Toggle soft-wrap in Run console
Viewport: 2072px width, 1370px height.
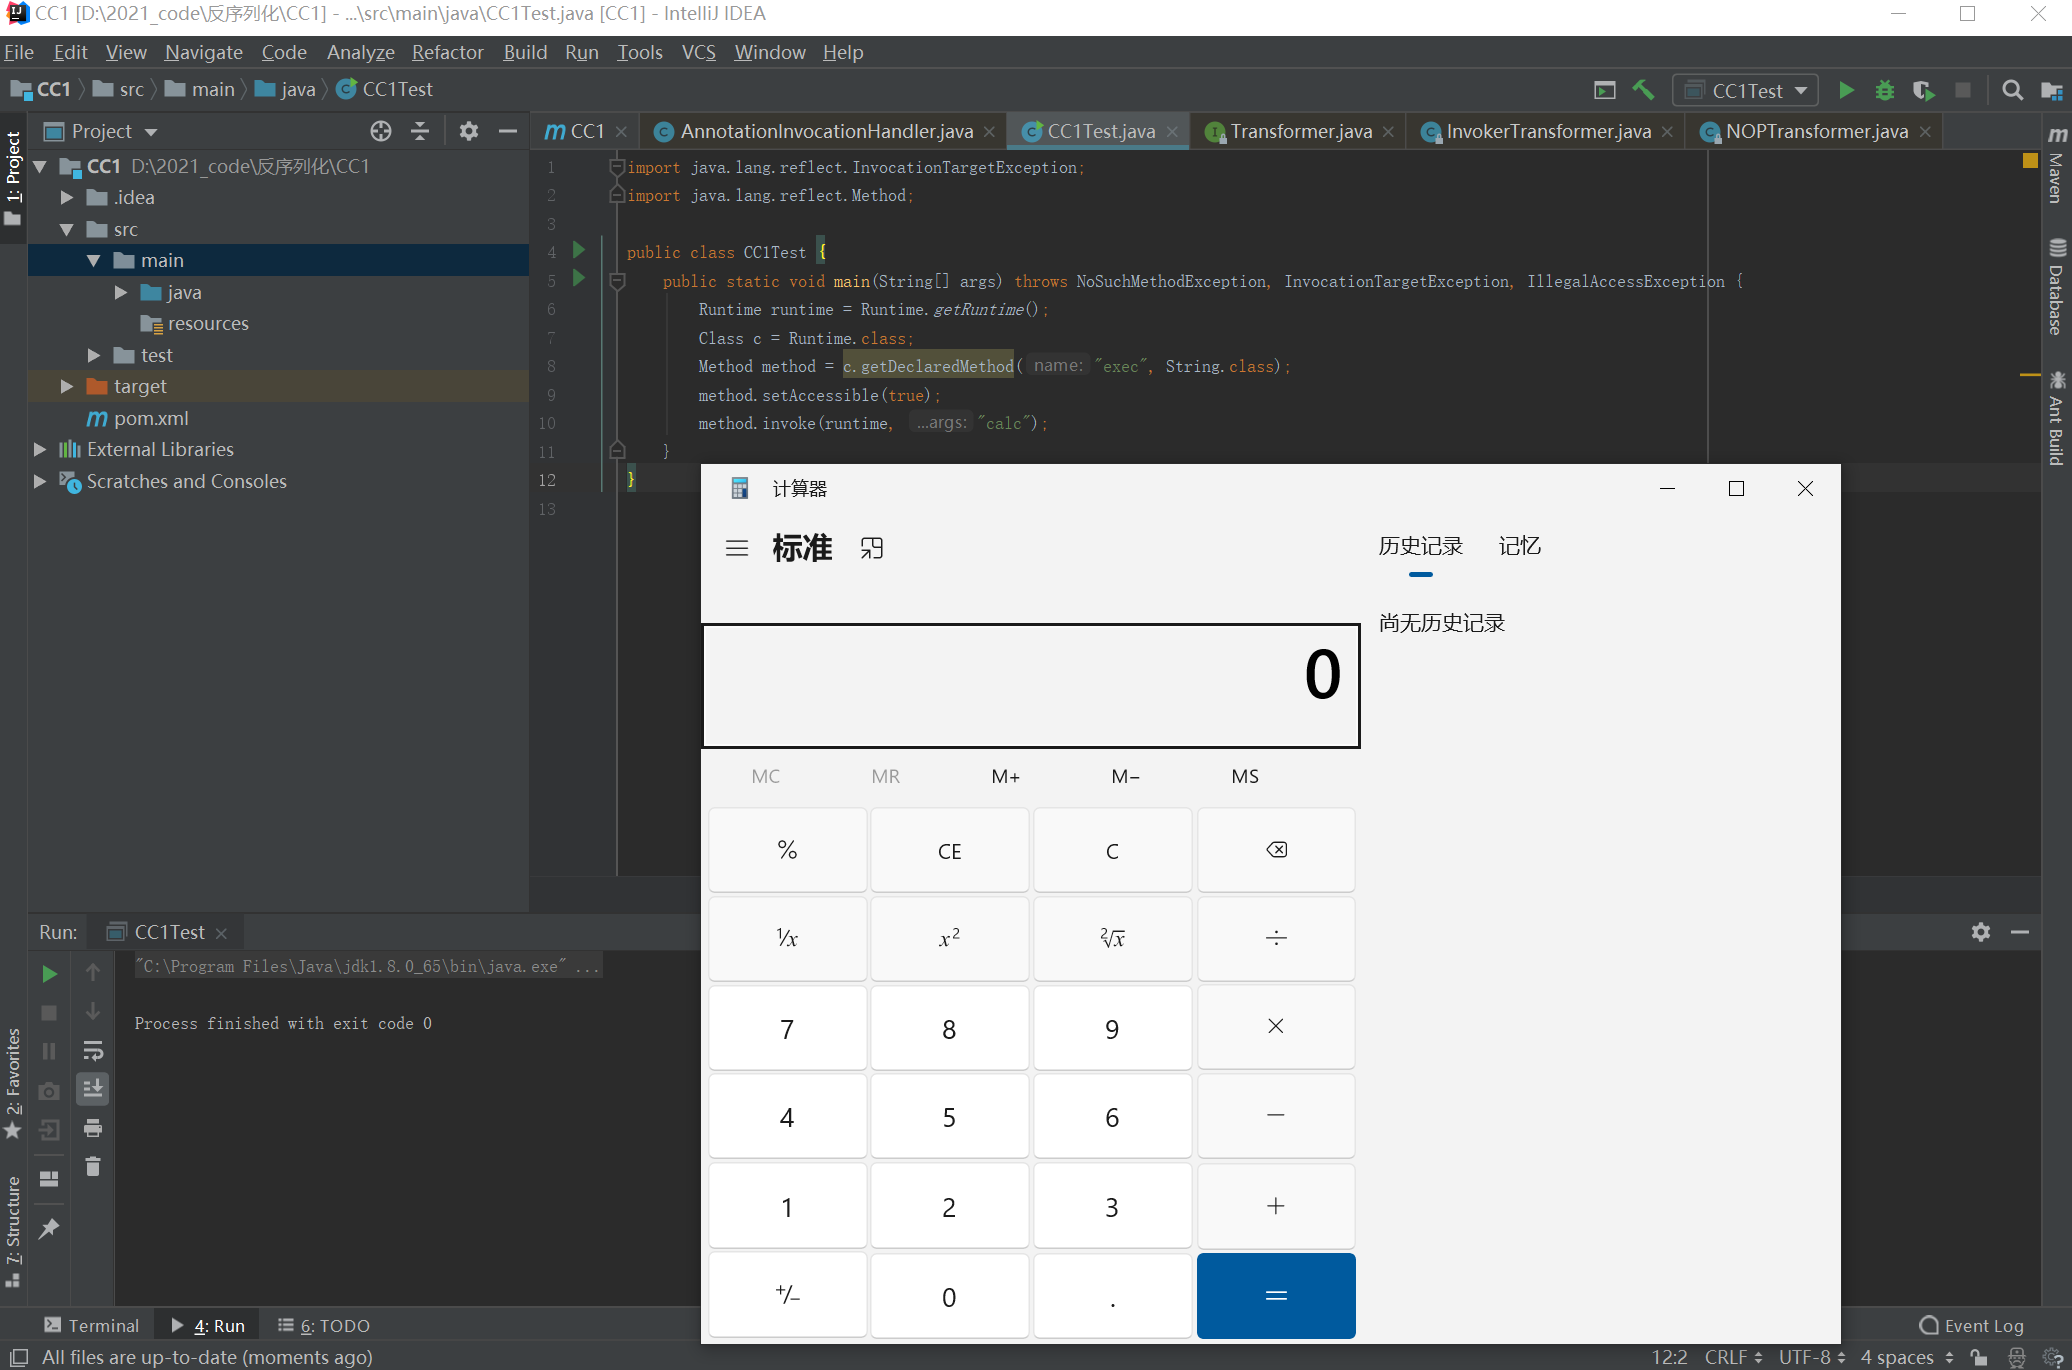point(93,1051)
